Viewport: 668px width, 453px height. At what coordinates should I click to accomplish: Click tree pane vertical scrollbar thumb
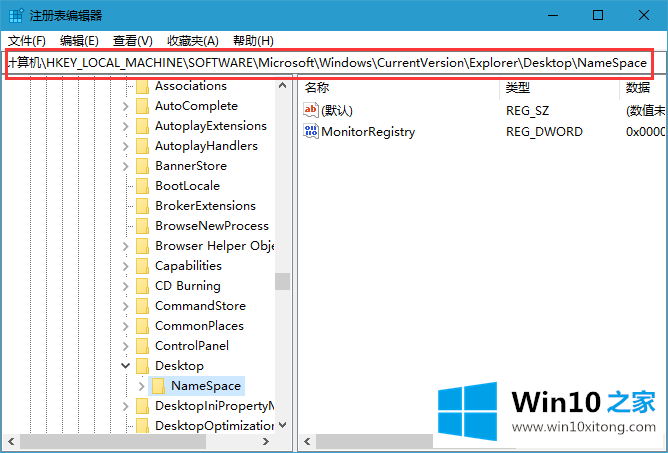click(x=282, y=282)
